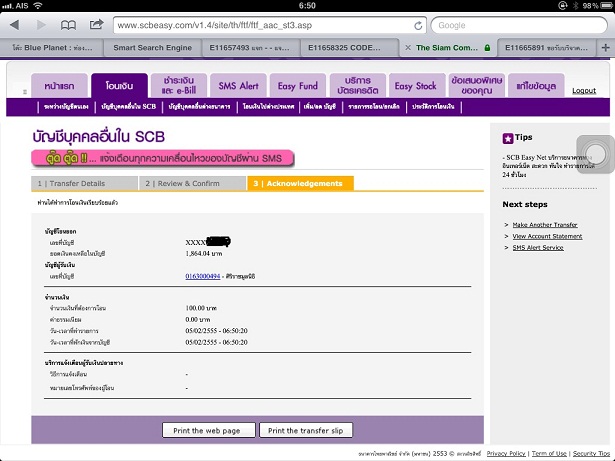Click Print the web page button
The height and width of the screenshot is (461, 615).
(x=209, y=430)
